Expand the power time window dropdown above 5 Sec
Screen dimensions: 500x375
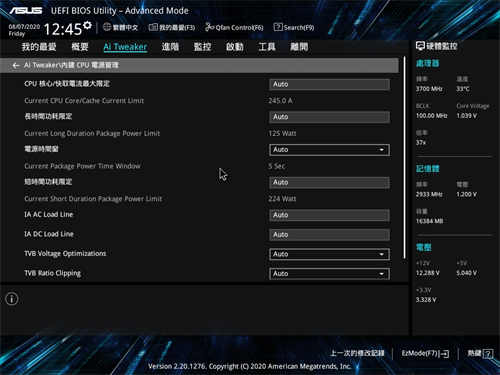pos(329,150)
